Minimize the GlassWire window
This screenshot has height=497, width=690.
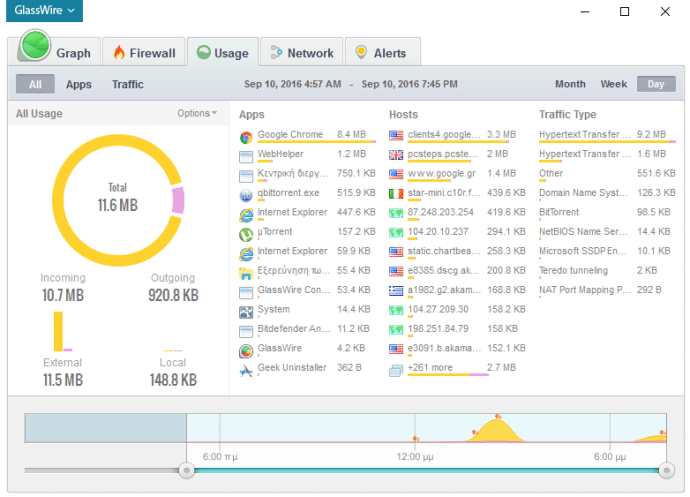tap(585, 11)
